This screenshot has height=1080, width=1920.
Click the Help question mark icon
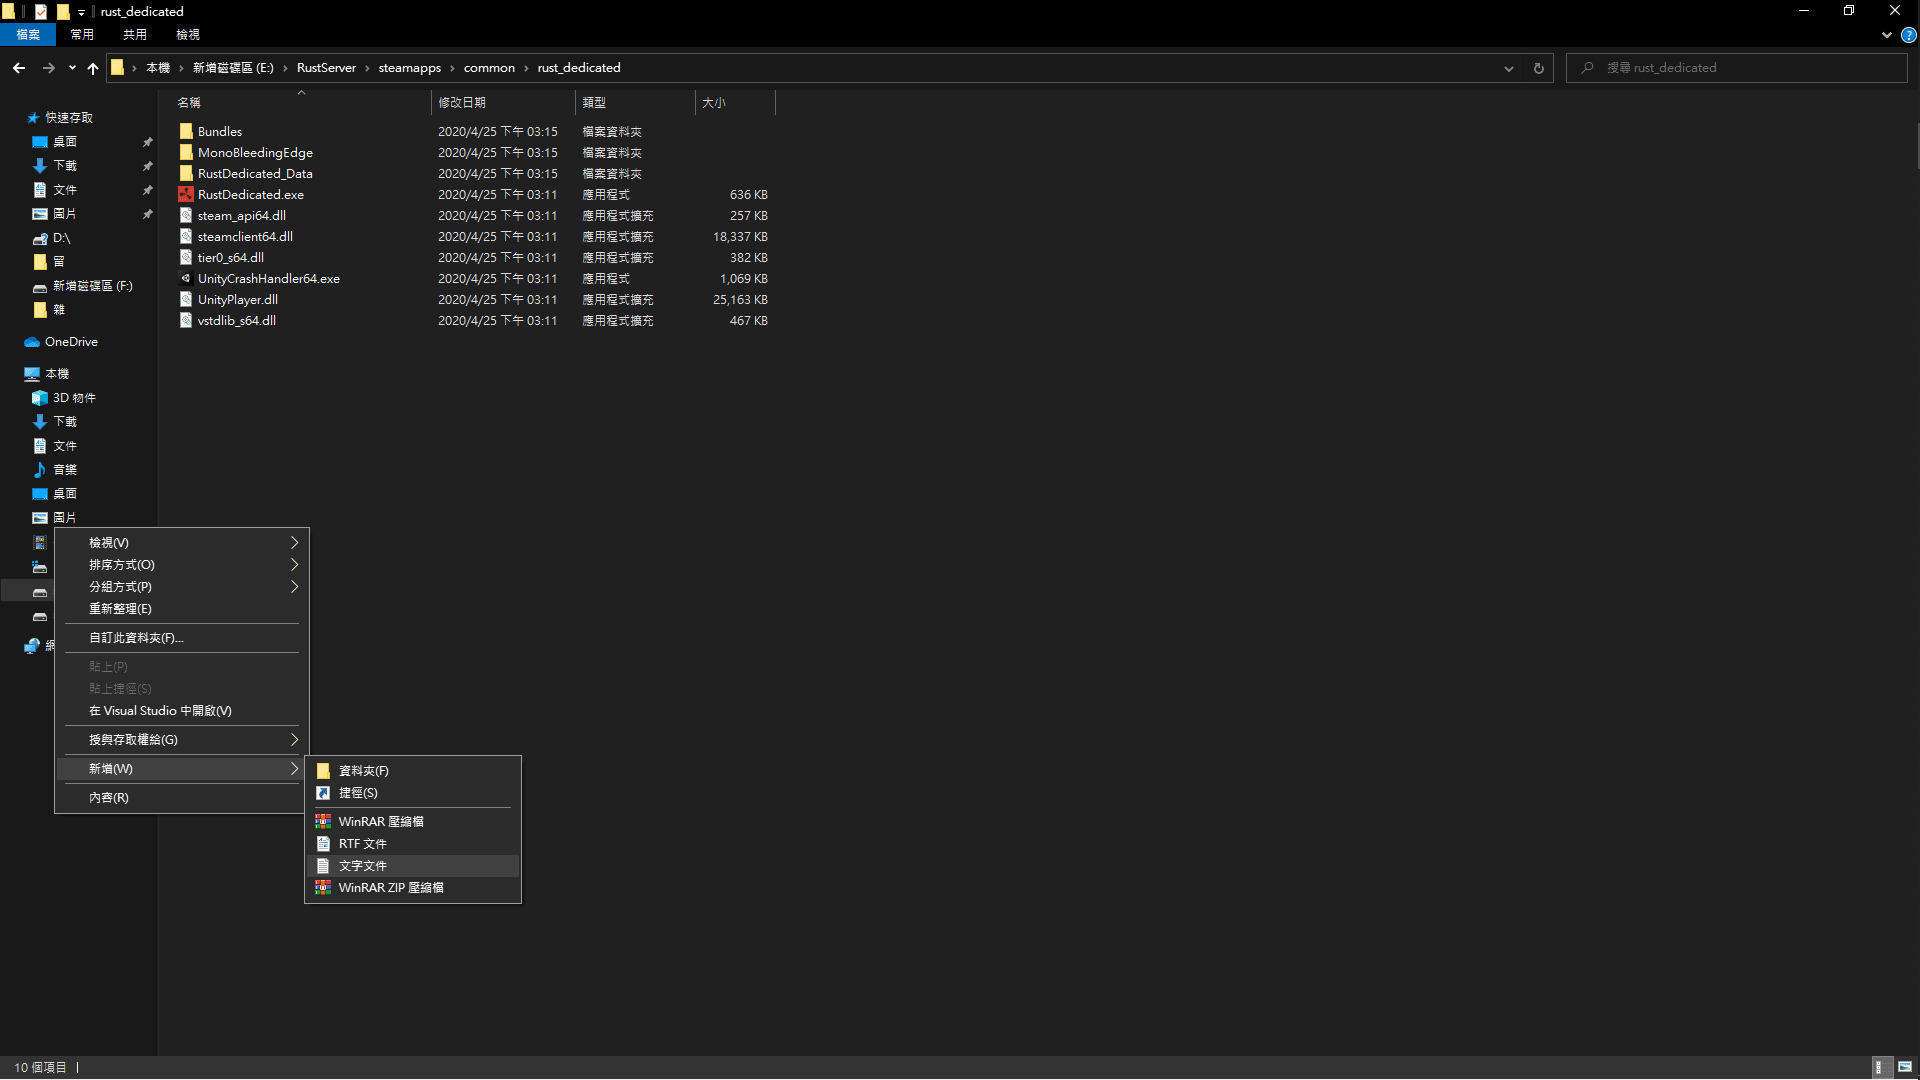point(1908,35)
